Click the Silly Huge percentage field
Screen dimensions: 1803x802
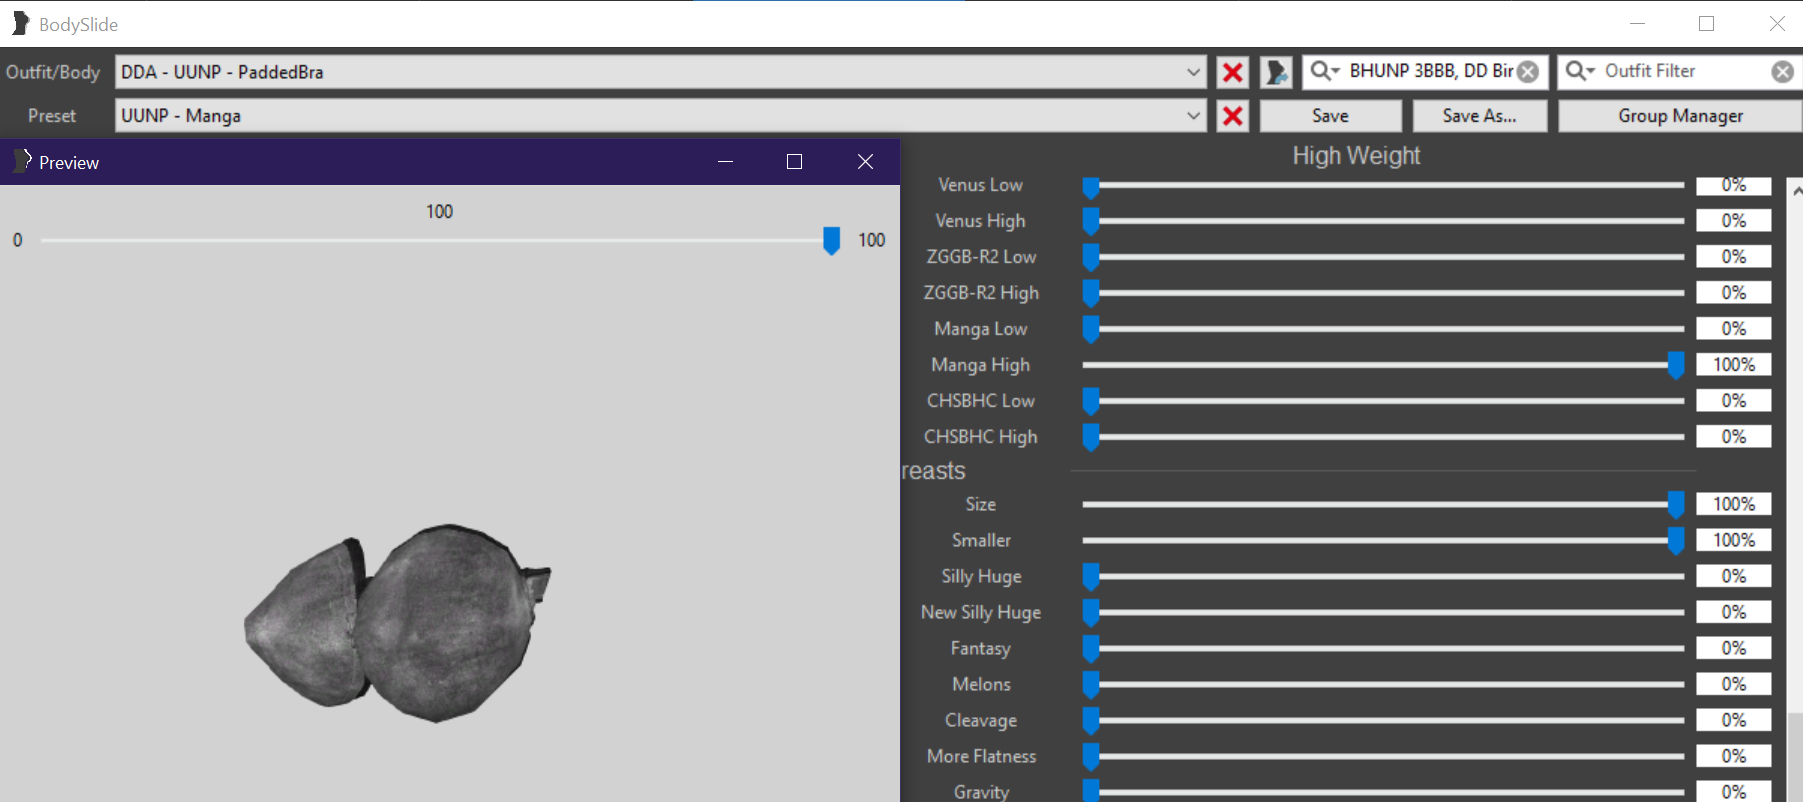[x=1734, y=576]
